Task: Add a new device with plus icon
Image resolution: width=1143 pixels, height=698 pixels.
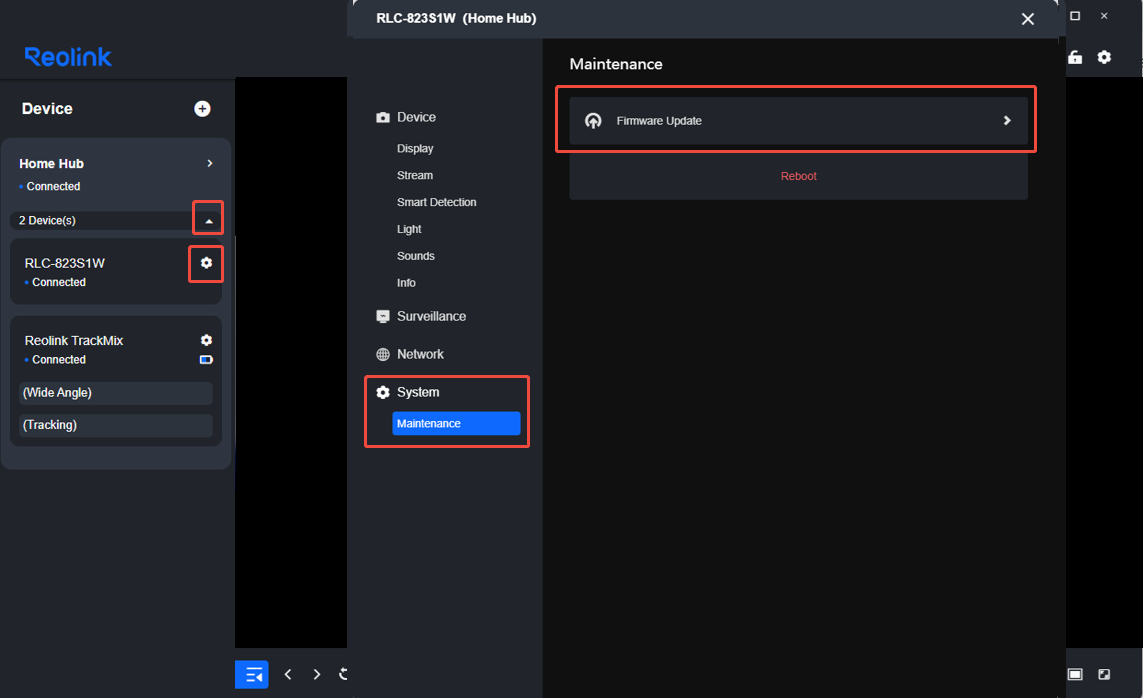Action: pyautogui.click(x=203, y=109)
